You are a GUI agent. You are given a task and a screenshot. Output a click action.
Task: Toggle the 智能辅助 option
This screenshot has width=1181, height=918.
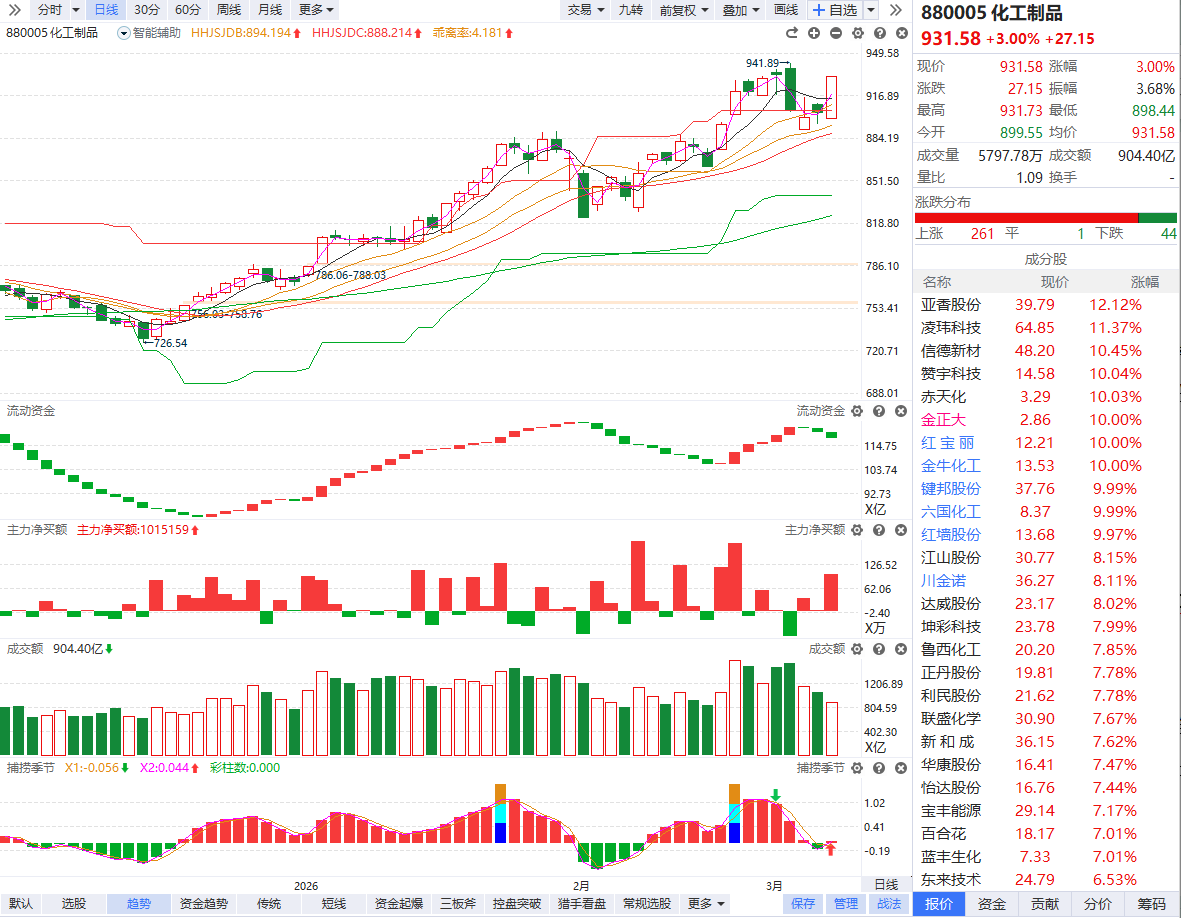tap(149, 33)
